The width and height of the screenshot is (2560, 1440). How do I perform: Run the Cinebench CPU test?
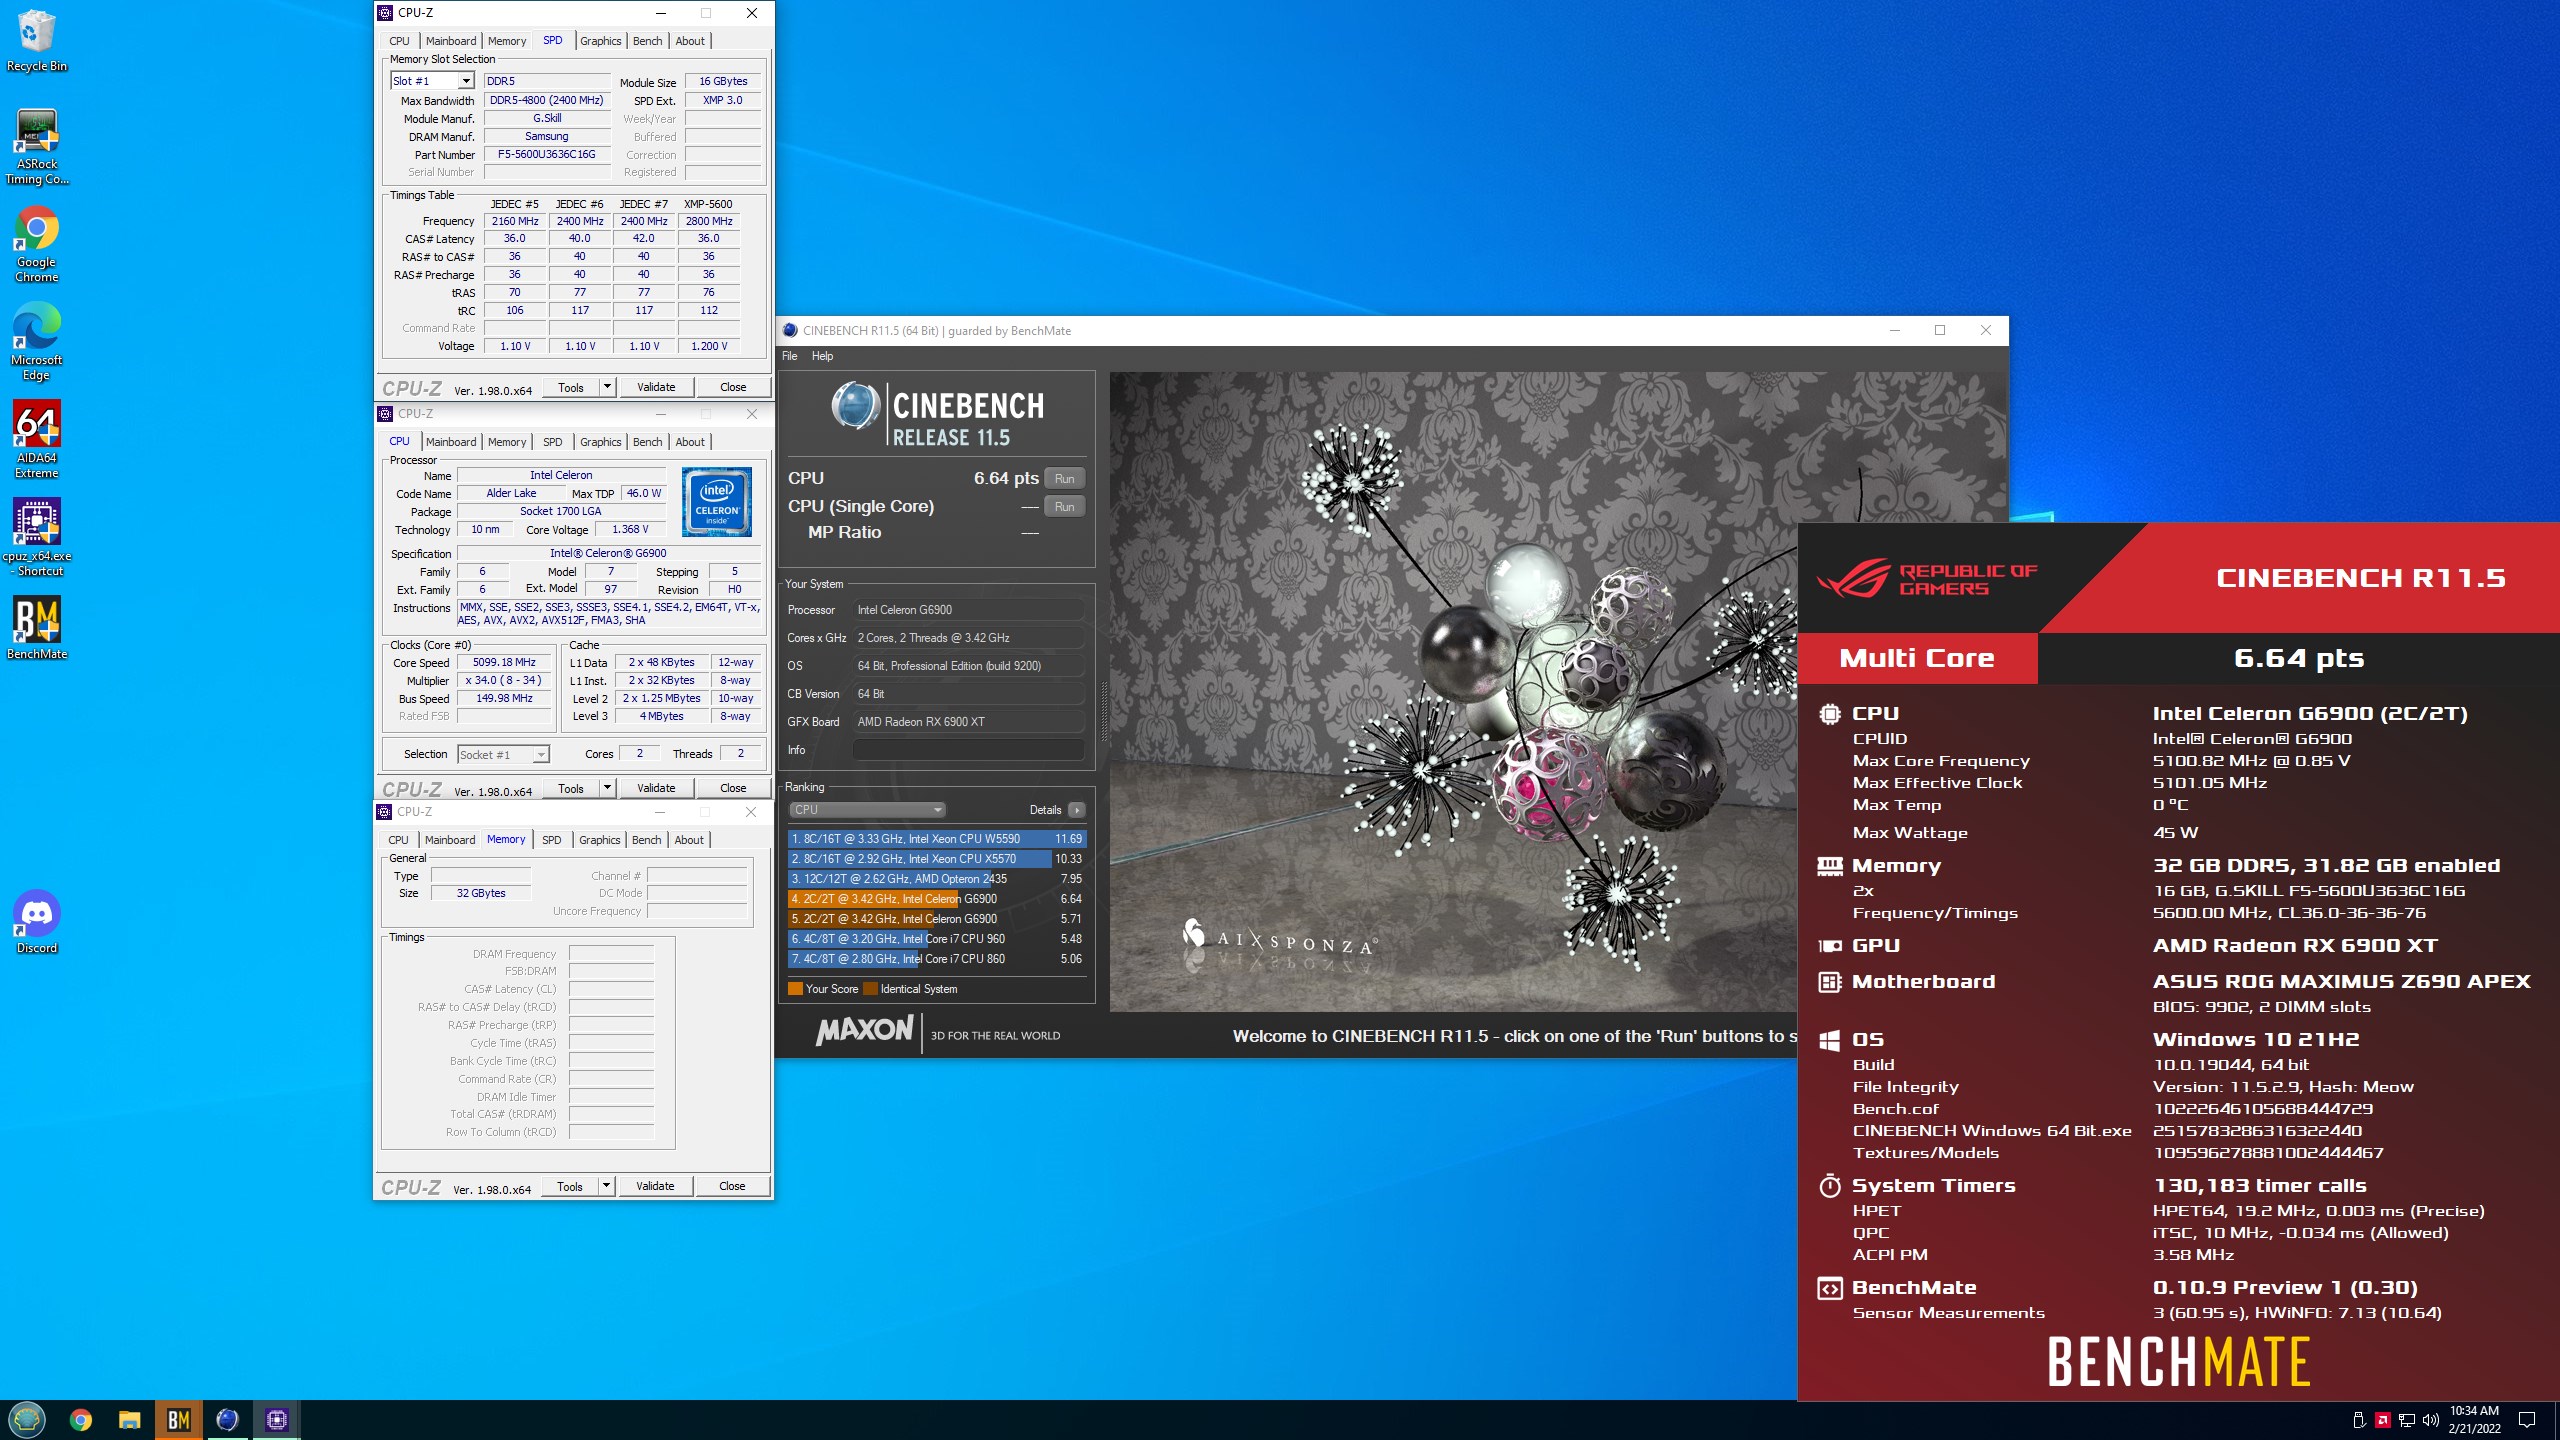[1064, 478]
